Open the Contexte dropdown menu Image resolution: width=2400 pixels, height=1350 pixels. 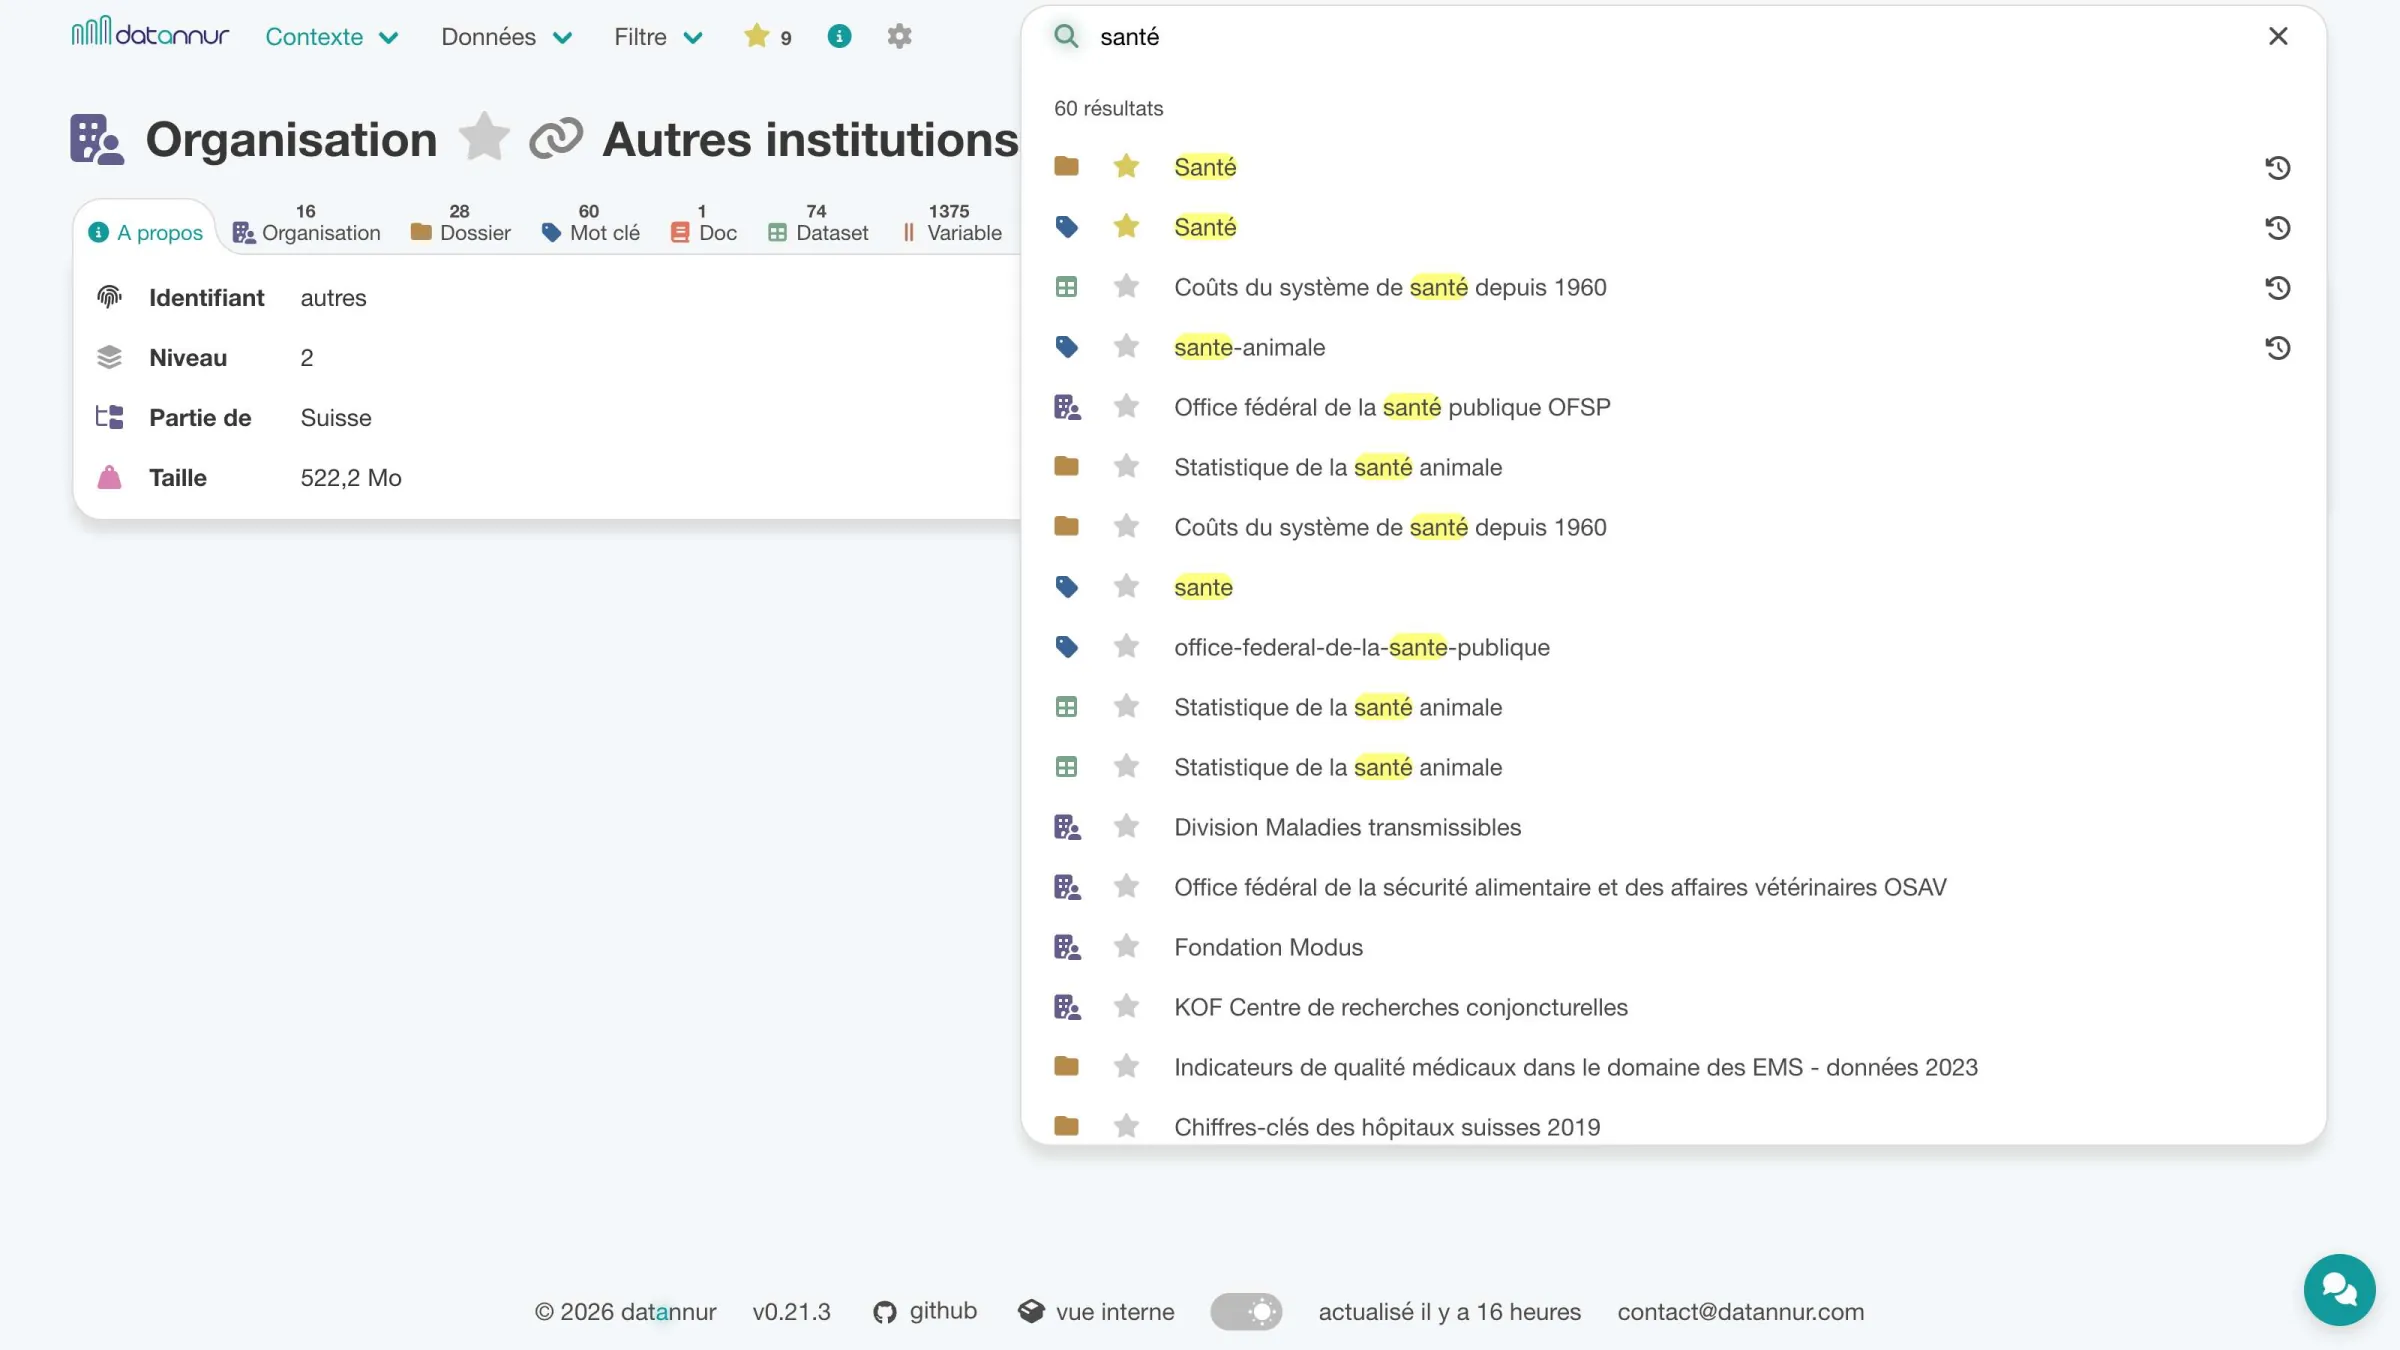(332, 37)
